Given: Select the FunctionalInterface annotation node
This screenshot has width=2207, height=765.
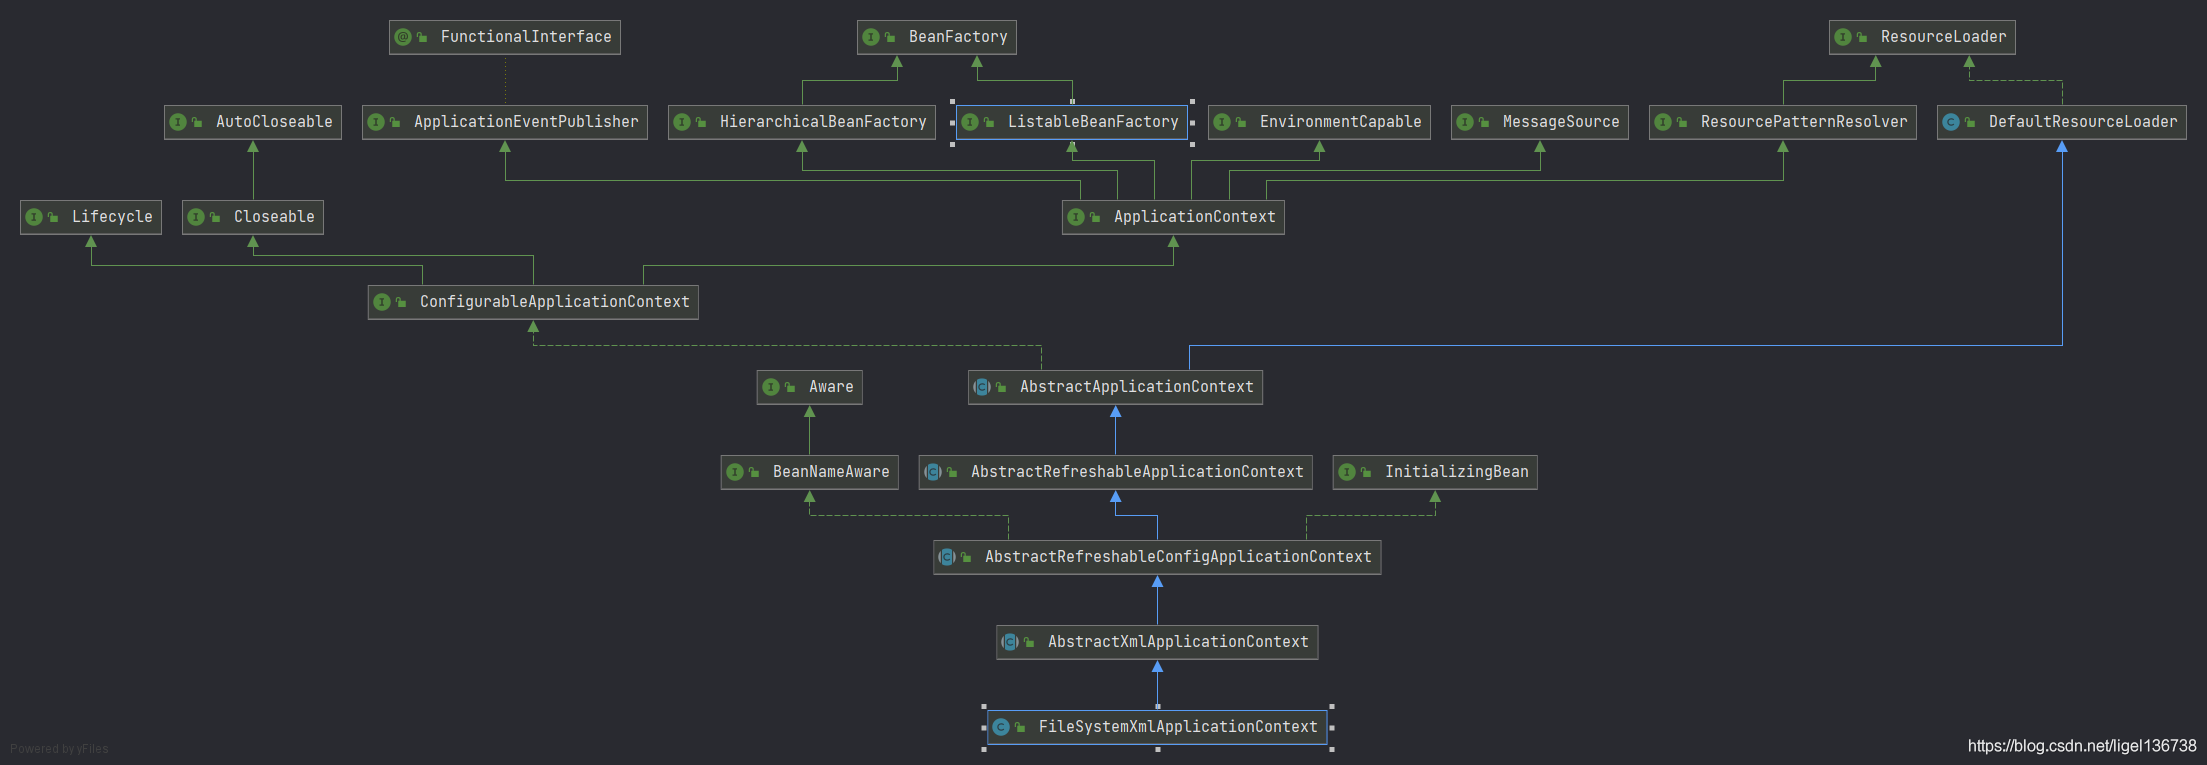Looking at the screenshot, I should (505, 37).
